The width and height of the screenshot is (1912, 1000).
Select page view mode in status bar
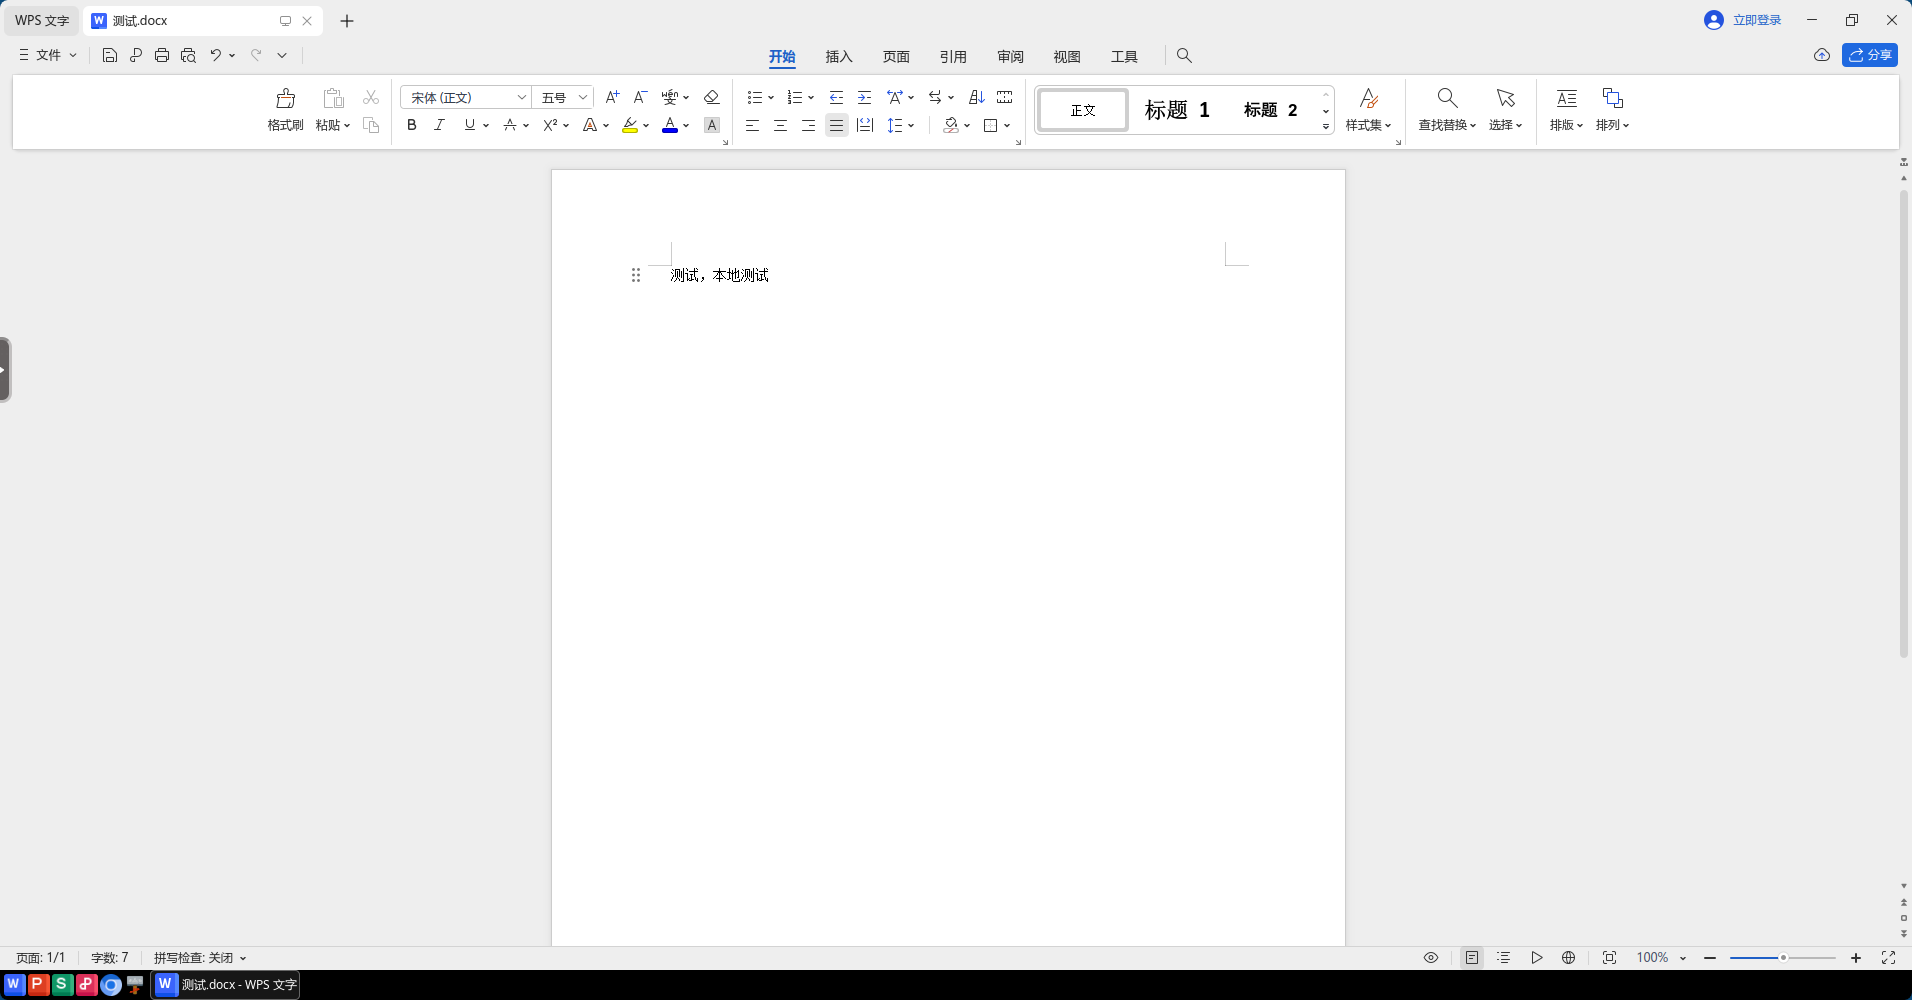(1472, 958)
